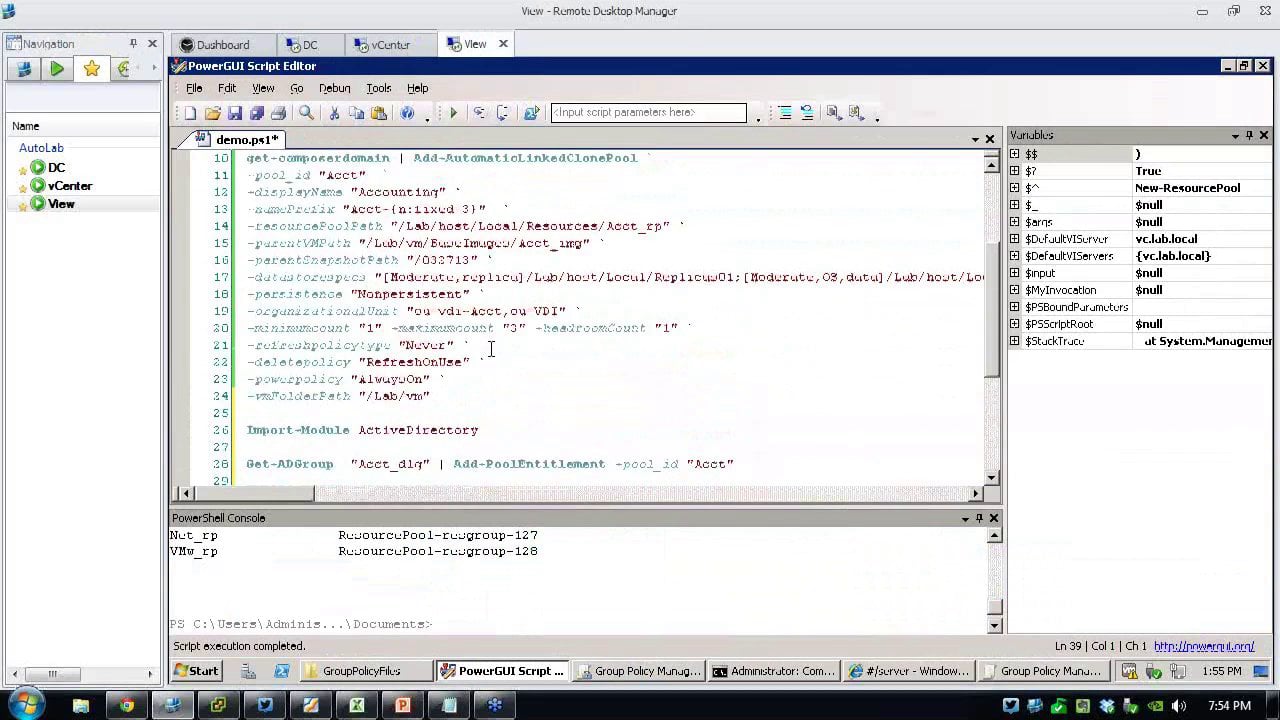Viewport: 1280px width, 720px height.
Task: Open the Tools menu
Action: [379, 88]
